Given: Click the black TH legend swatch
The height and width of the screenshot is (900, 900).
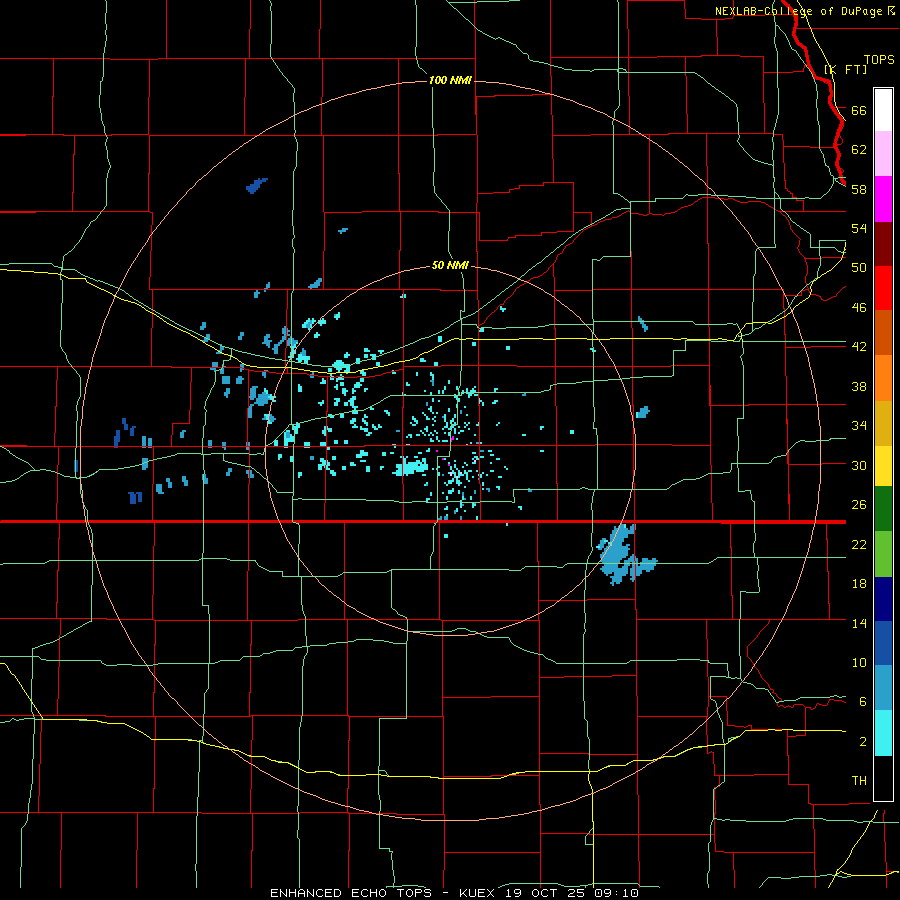Looking at the screenshot, I should pos(883,777).
